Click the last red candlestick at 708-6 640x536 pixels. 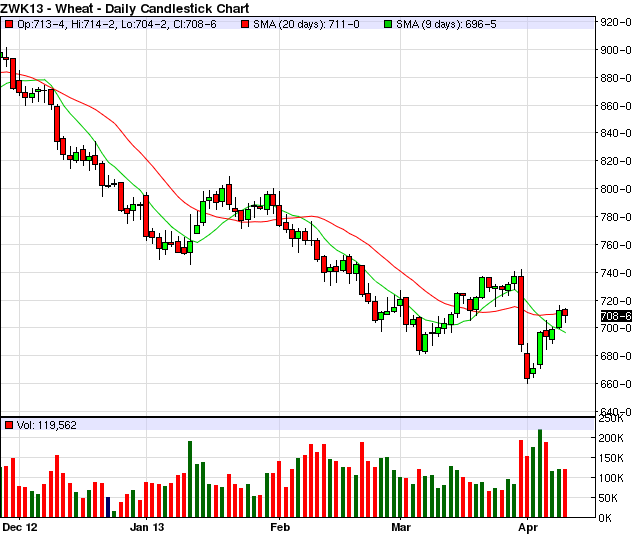tap(565, 313)
